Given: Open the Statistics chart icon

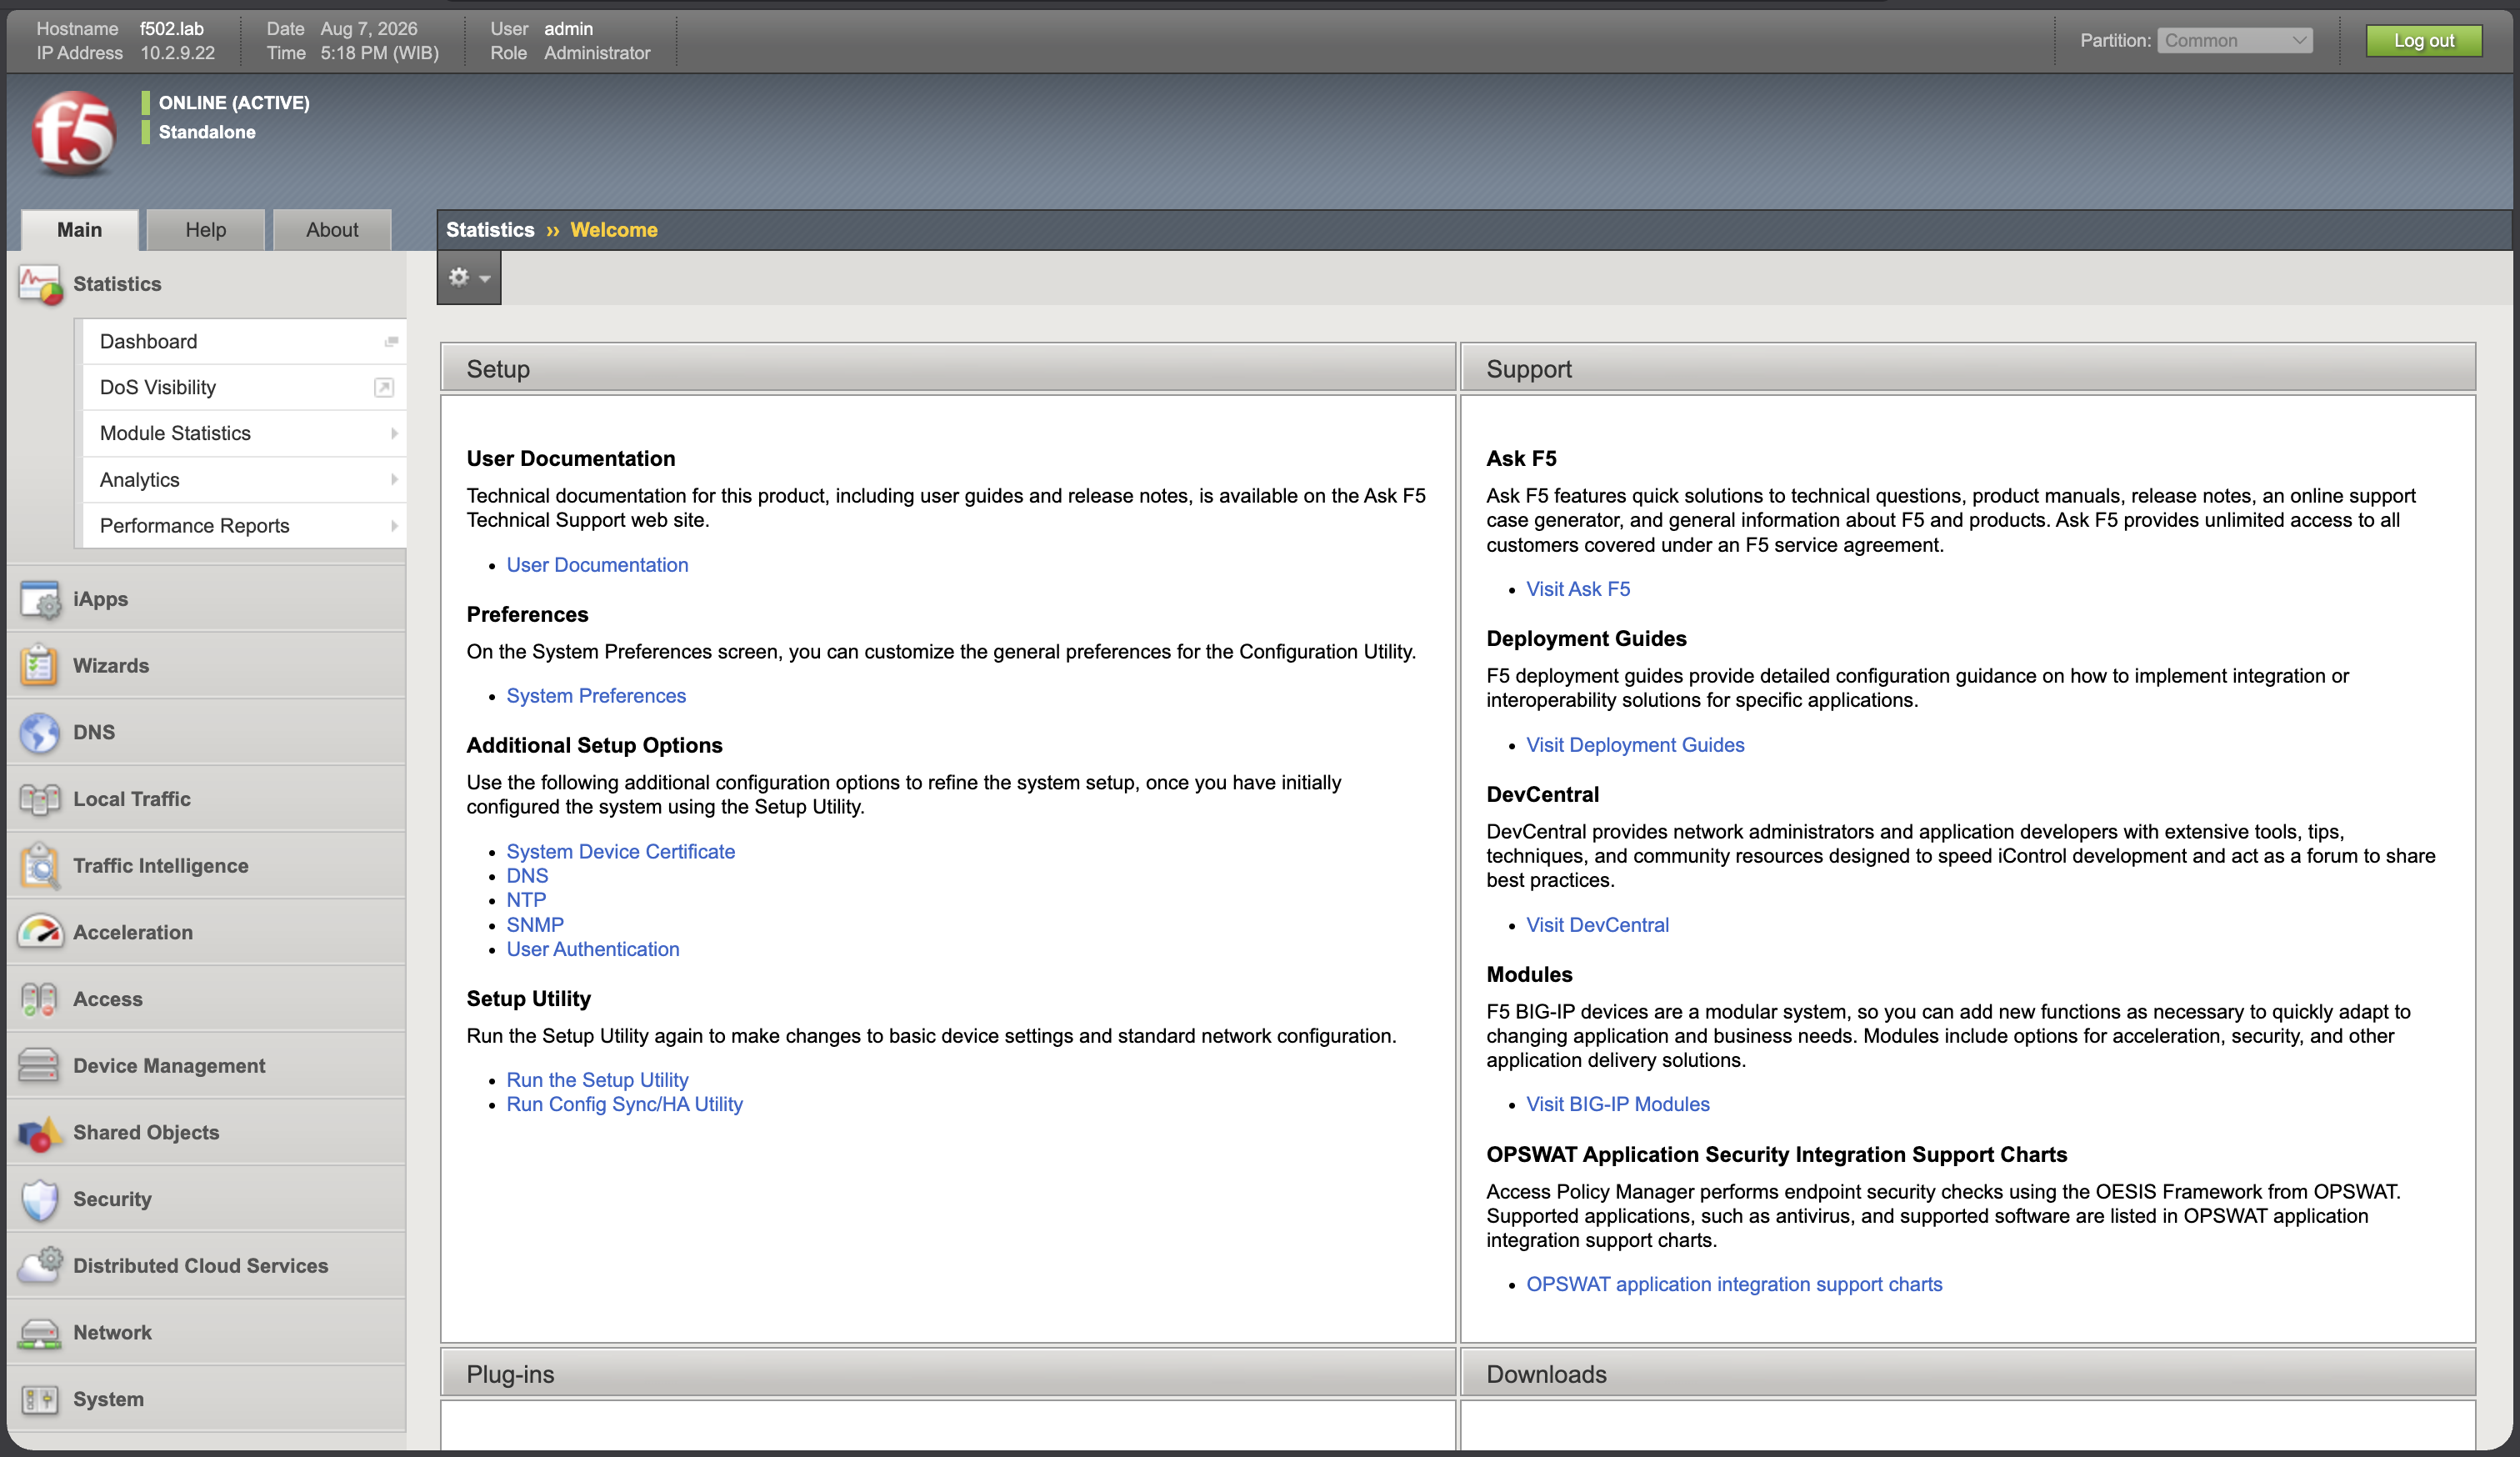Looking at the screenshot, I should click(40, 285).
